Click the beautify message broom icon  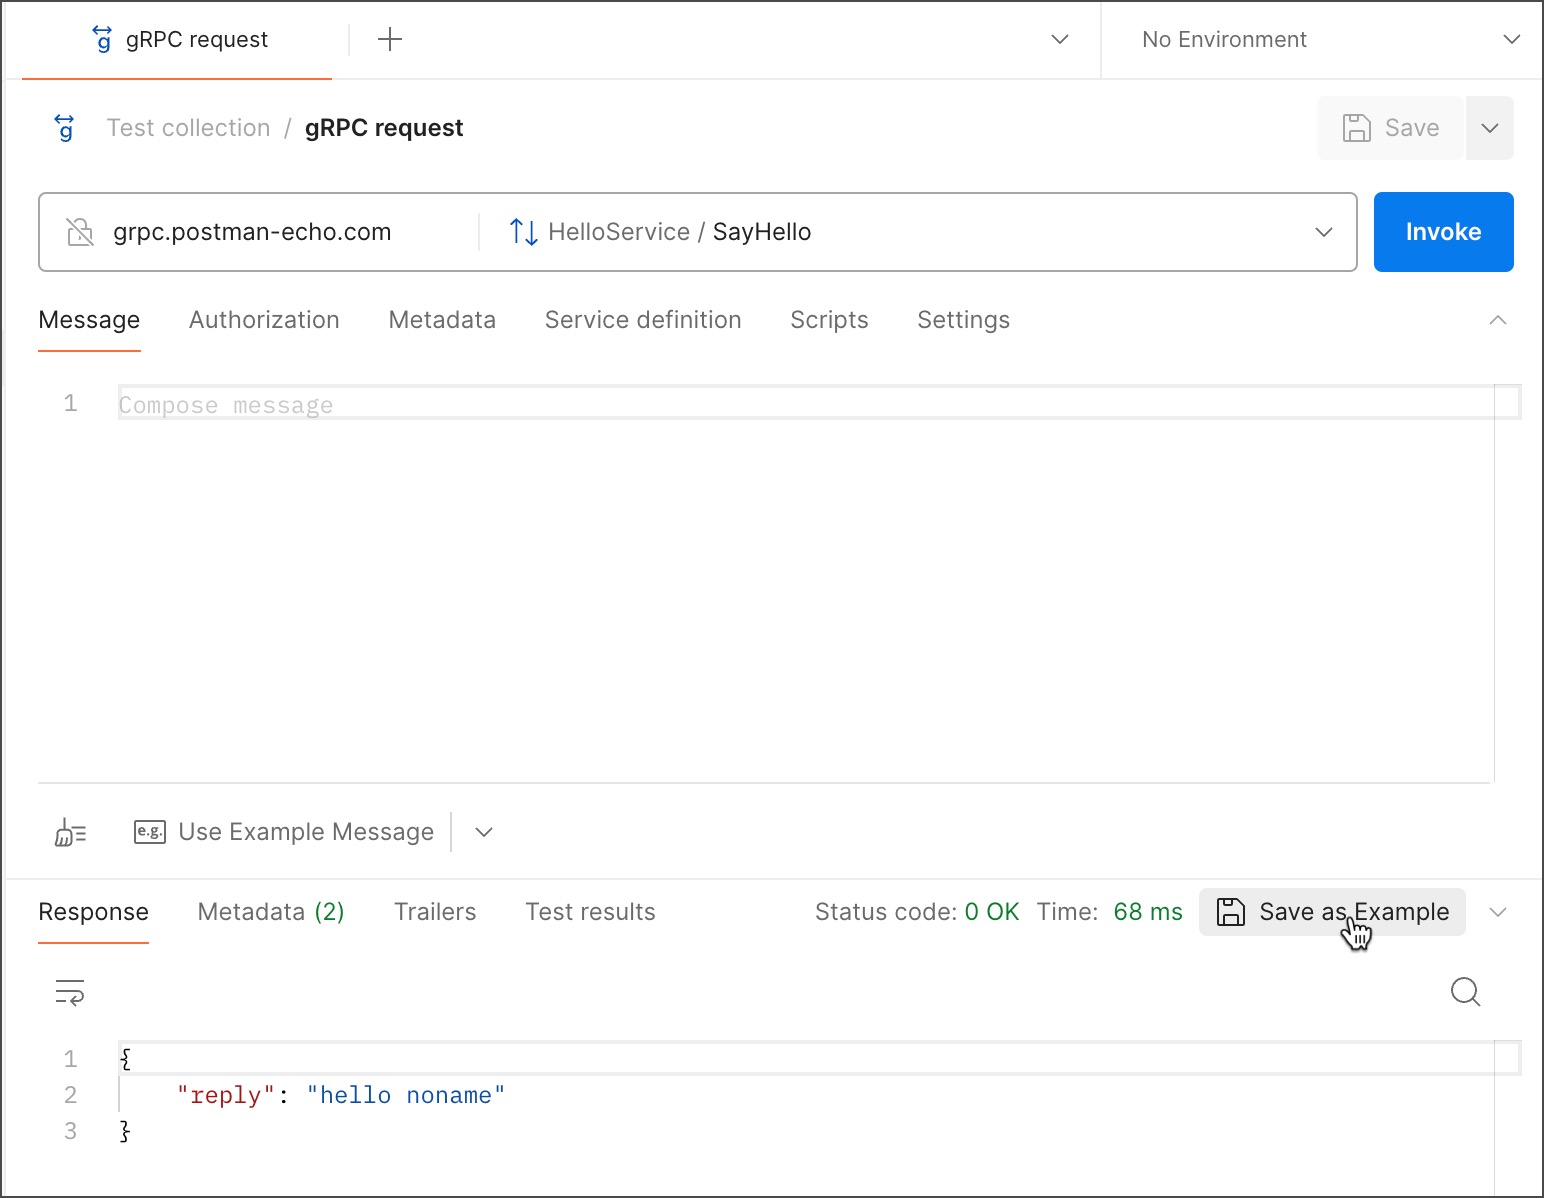[x=70, y=832]
